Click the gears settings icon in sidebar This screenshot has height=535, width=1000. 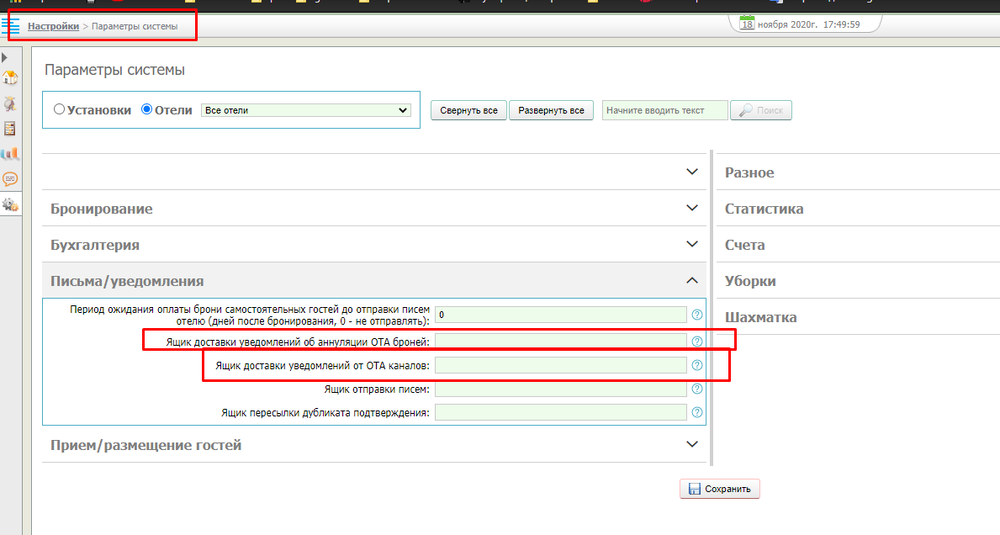tap(10, 204)
